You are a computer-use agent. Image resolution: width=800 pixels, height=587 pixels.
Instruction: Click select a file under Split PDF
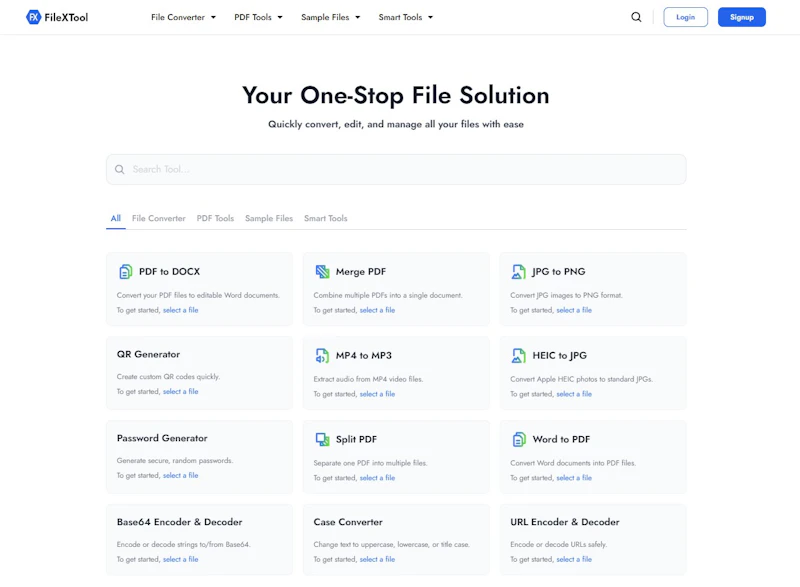(378, 478)
